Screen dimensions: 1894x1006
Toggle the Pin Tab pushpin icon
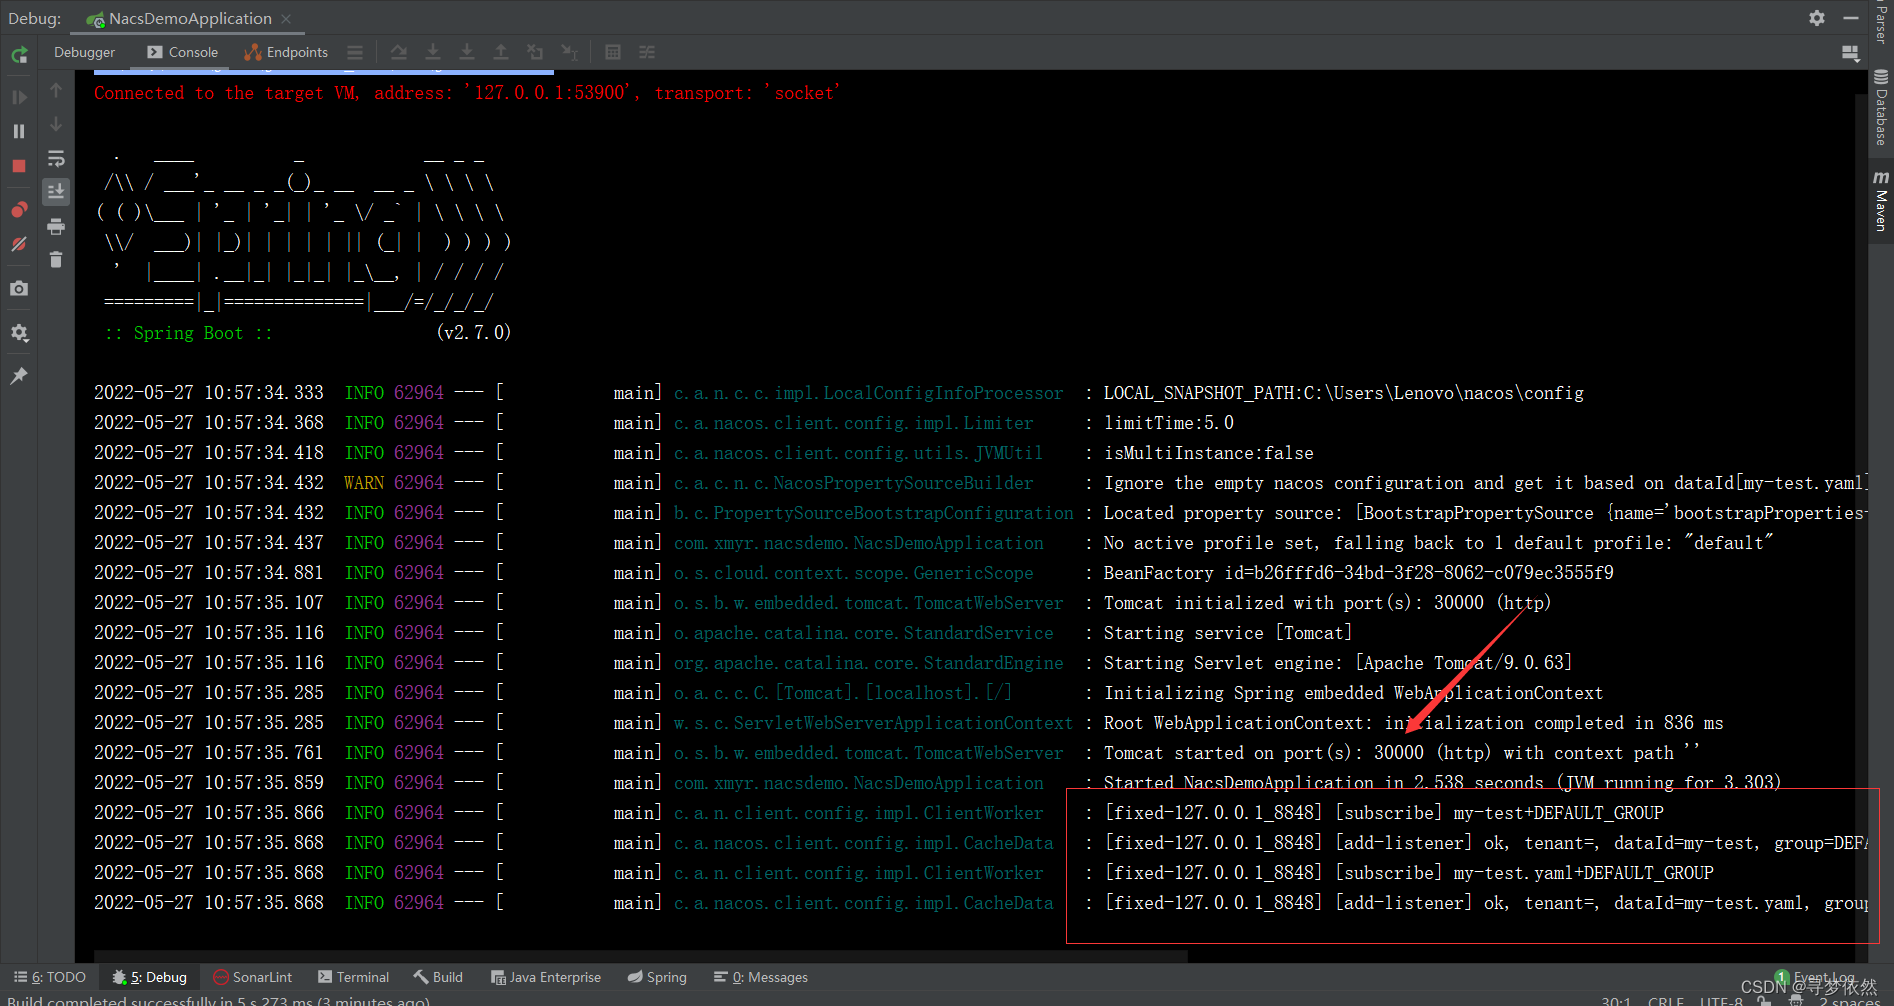click(x=19, y=376)
